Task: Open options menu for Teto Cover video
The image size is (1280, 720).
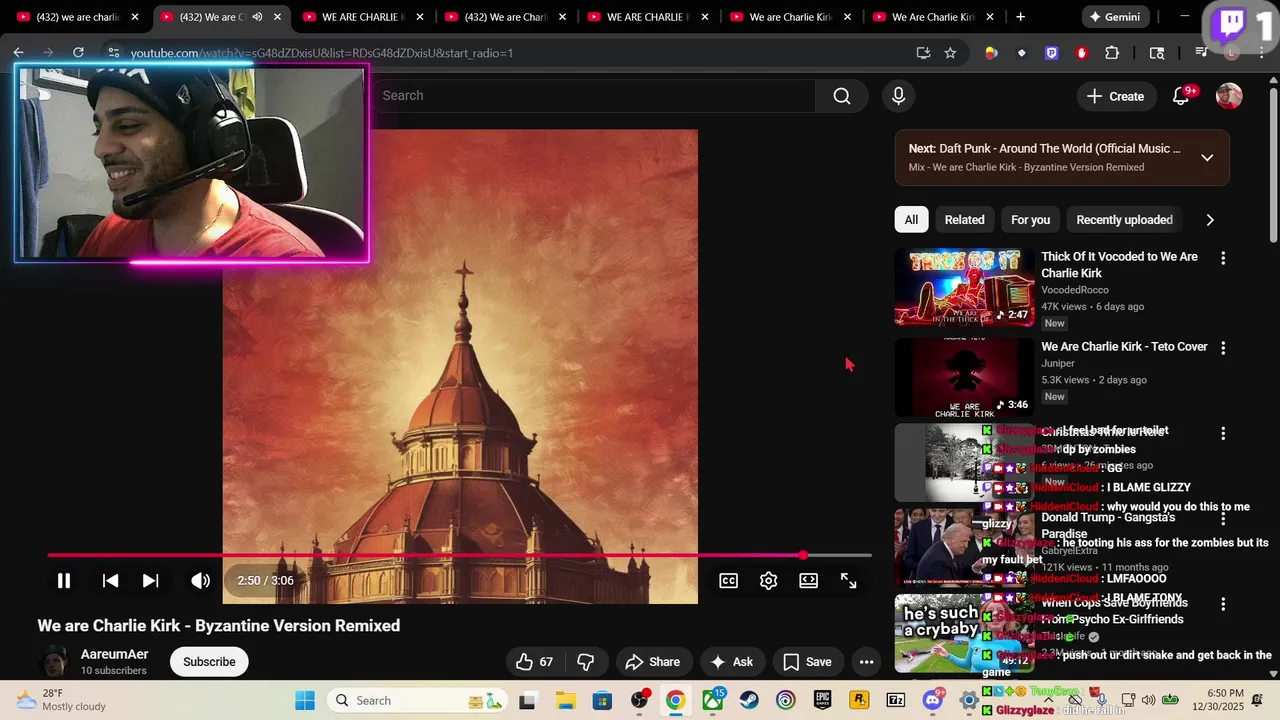Action: (x=1222, y=348)
